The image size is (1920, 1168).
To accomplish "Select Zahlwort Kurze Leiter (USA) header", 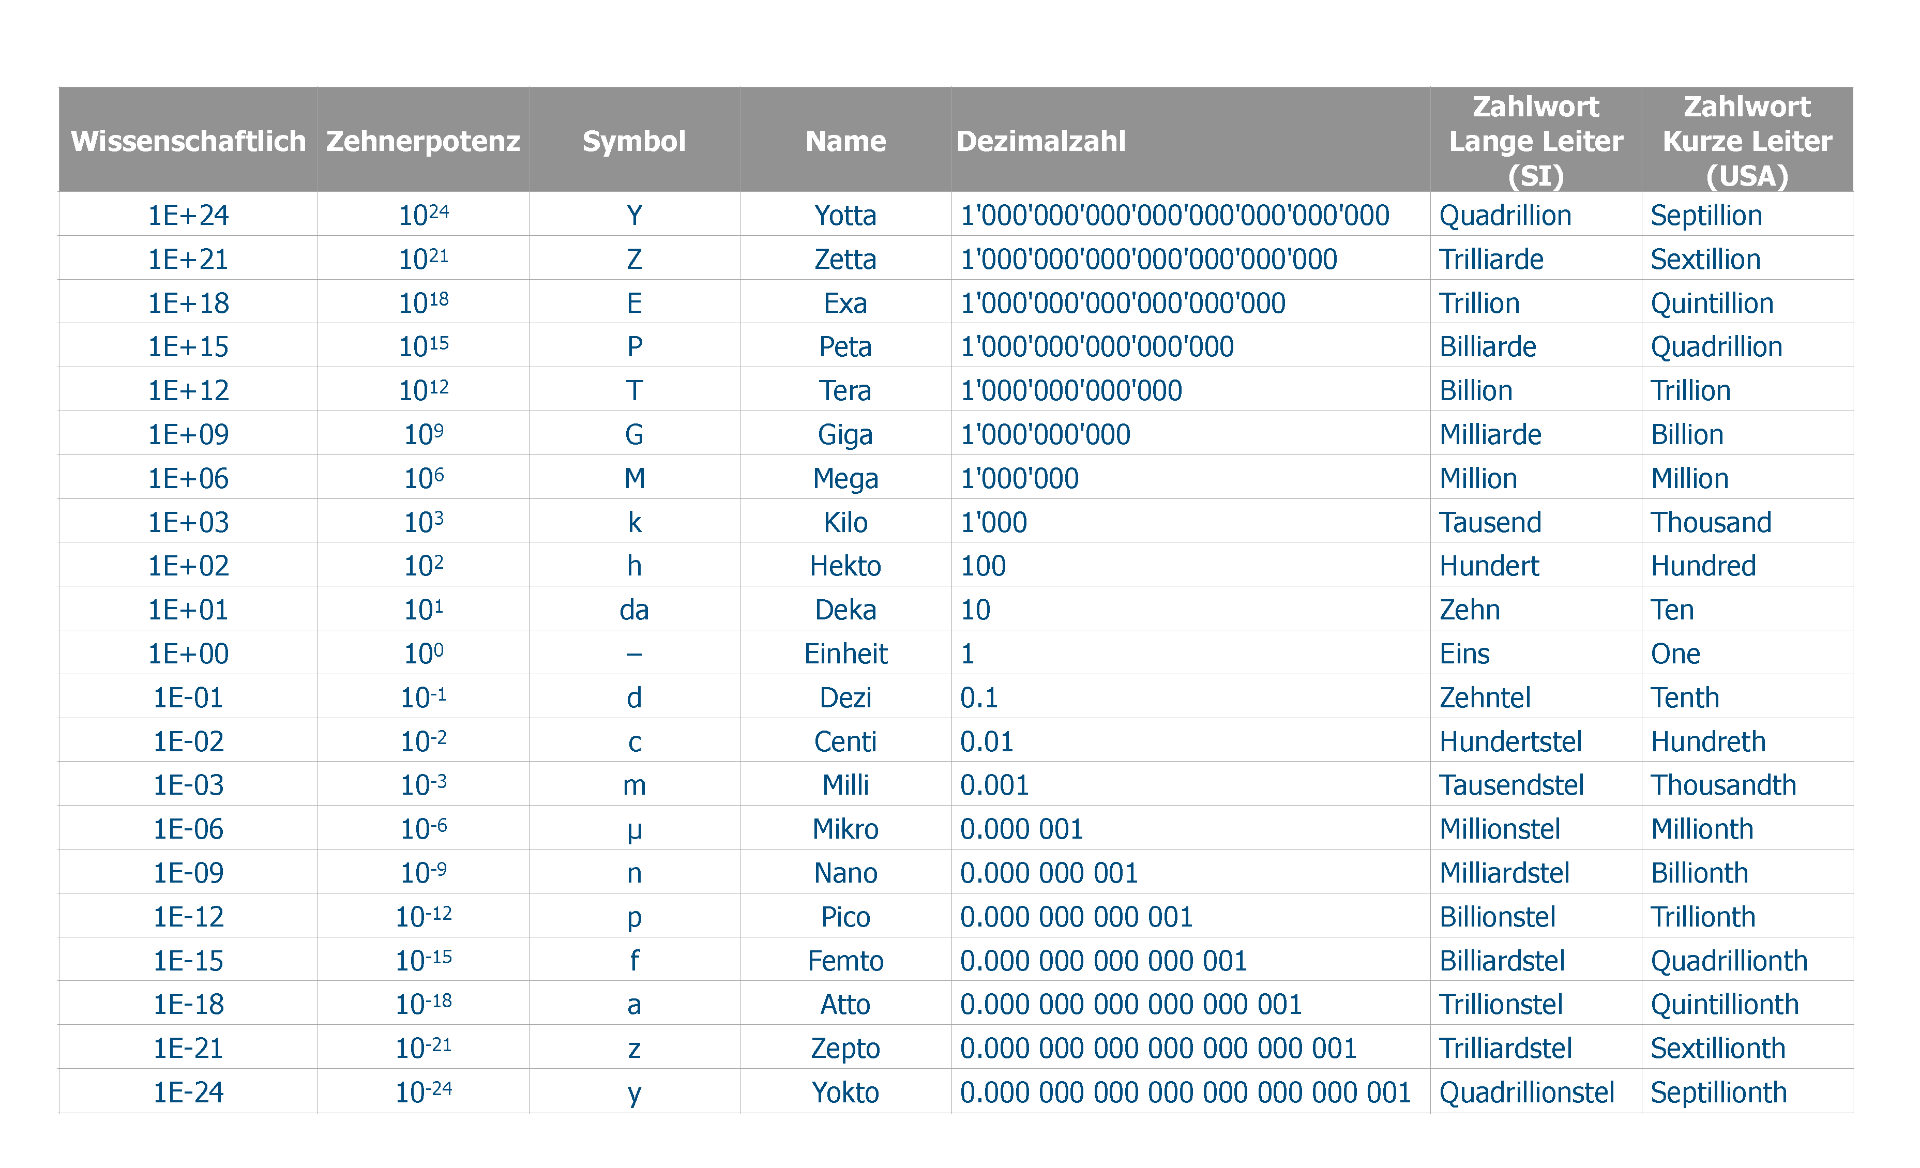I will (1746, 141).
